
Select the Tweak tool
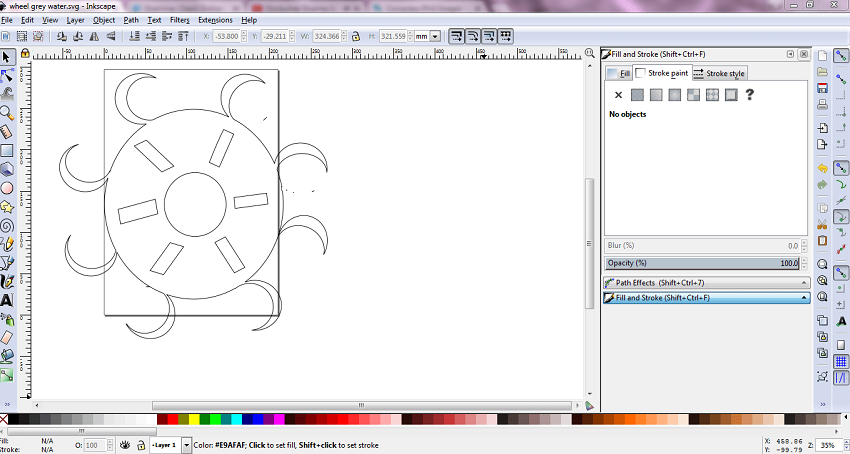pyautogui.click(x=7, y=94)
